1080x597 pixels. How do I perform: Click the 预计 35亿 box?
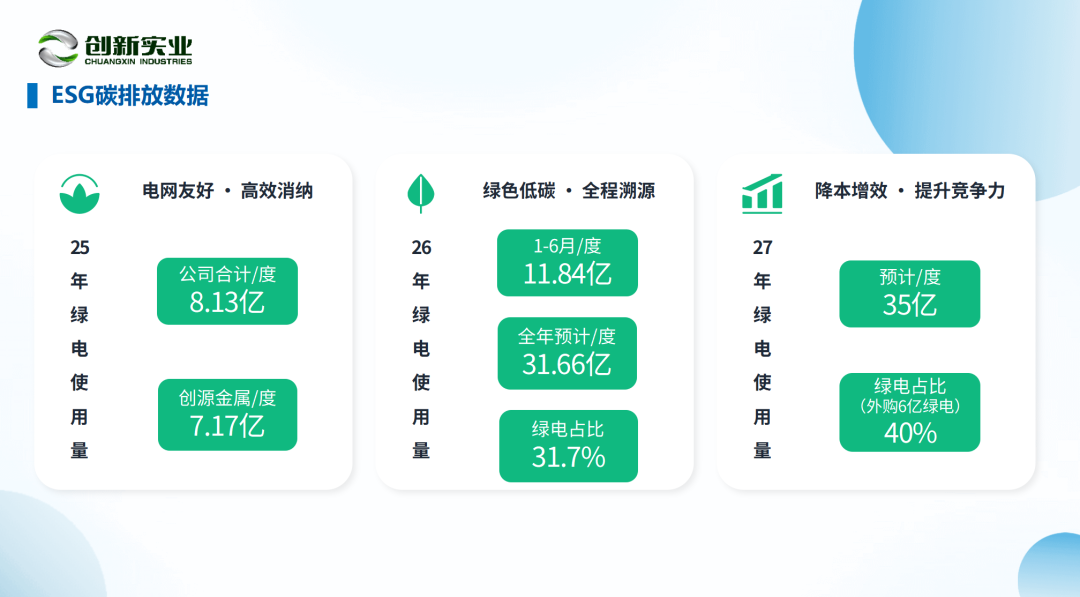point(909,294)
